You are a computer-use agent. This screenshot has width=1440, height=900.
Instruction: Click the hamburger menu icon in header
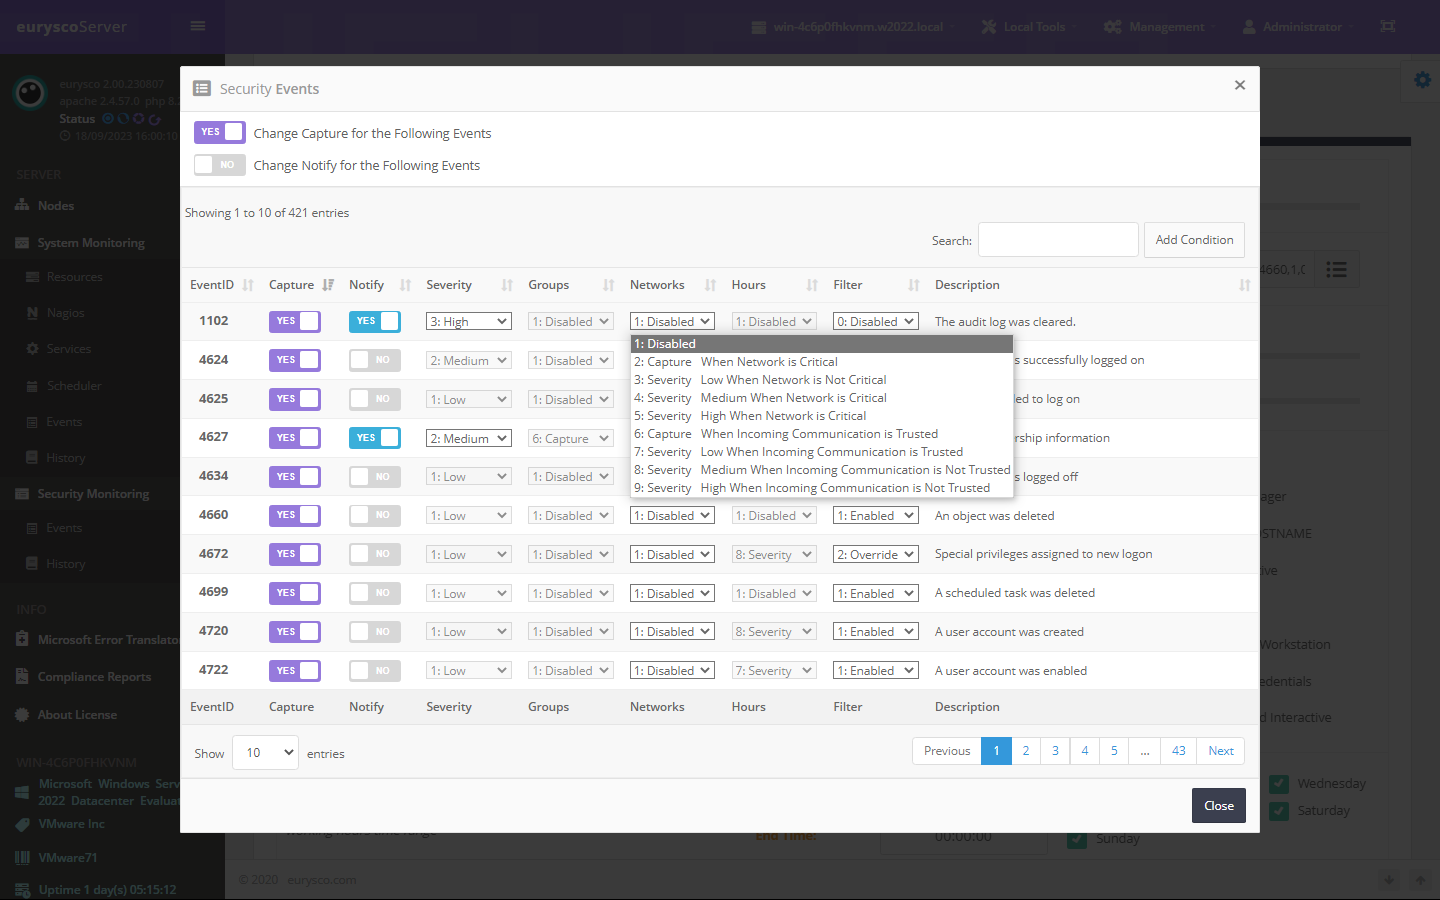tap(198, 26)
